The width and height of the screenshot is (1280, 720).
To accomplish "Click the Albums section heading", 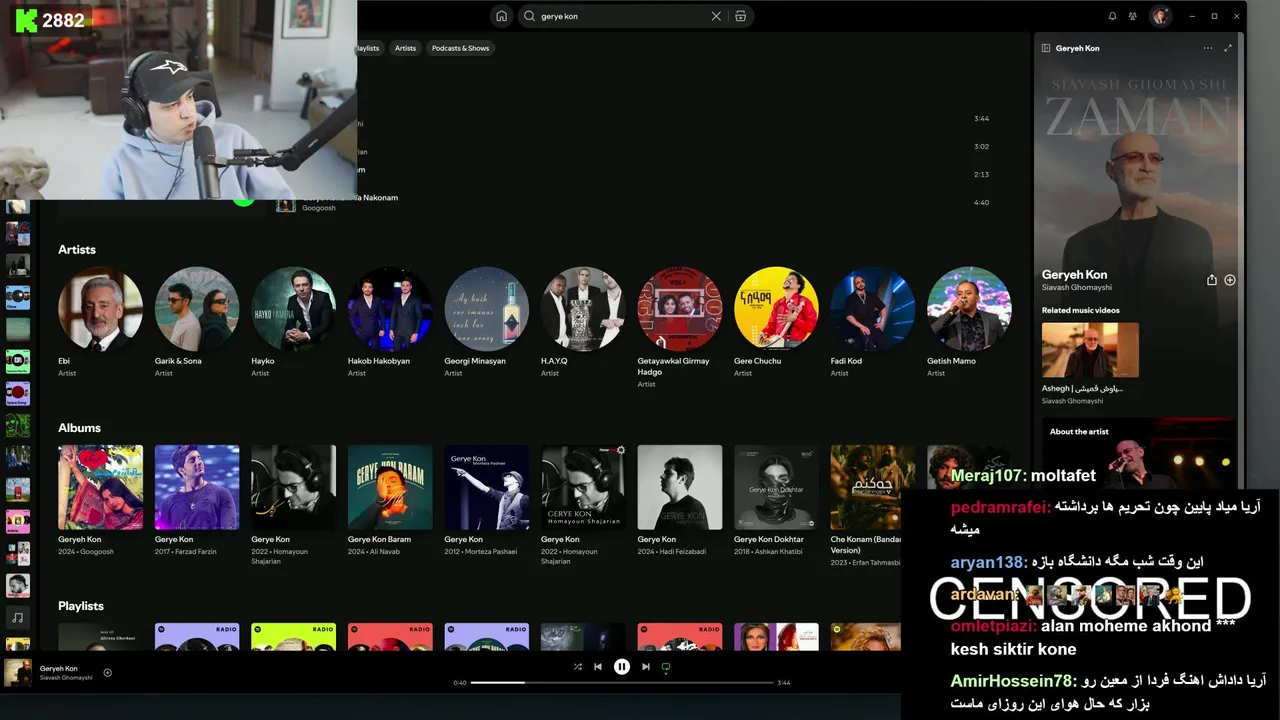I will (79, 428).
